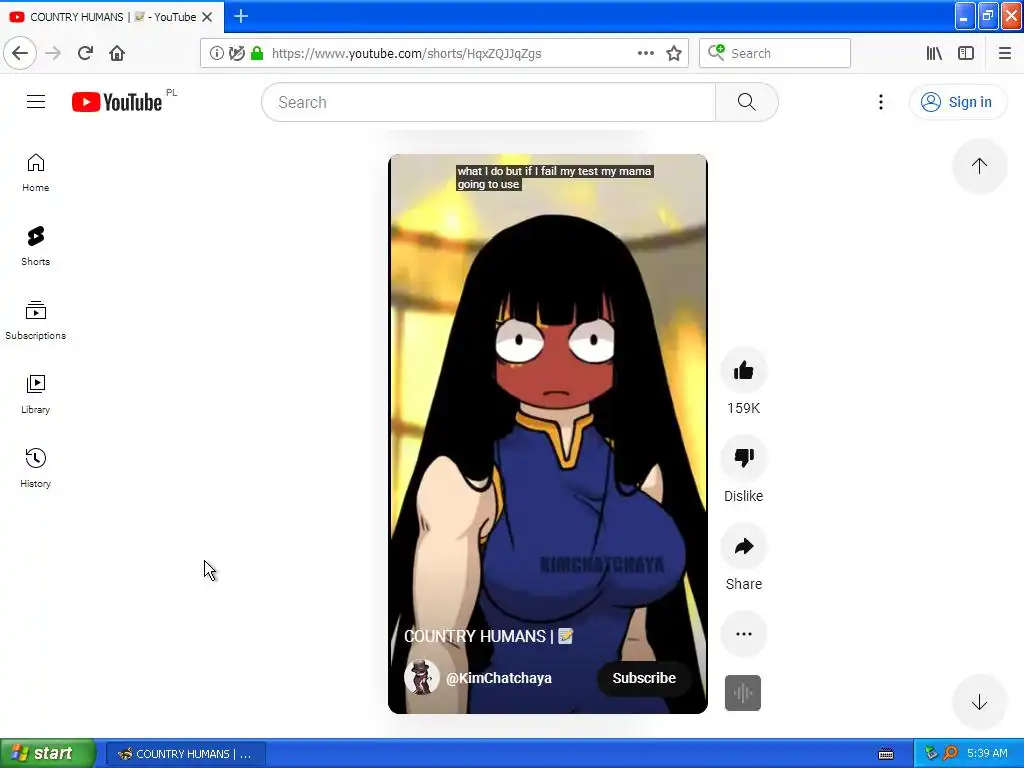1024x768 pixels.
Task: Click the browser forward arrow
Action: pyautogui.click(x=53, y=53)
